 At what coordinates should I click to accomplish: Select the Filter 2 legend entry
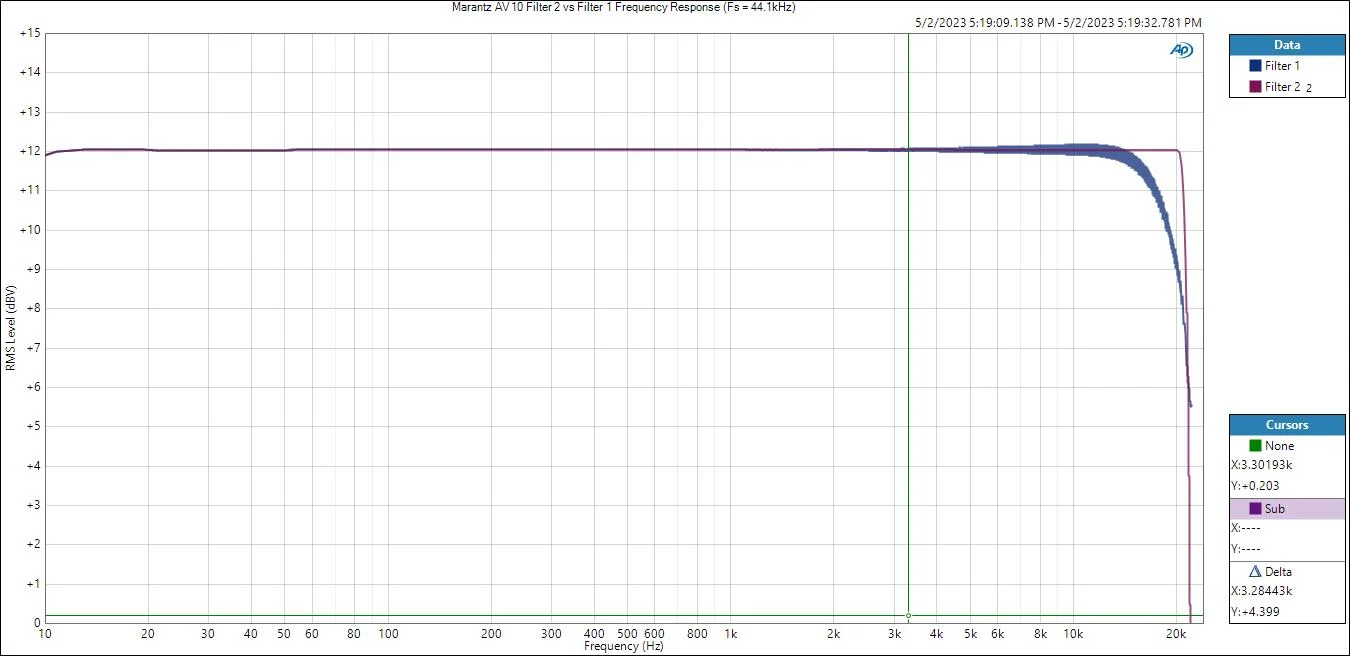[1282, 87]
